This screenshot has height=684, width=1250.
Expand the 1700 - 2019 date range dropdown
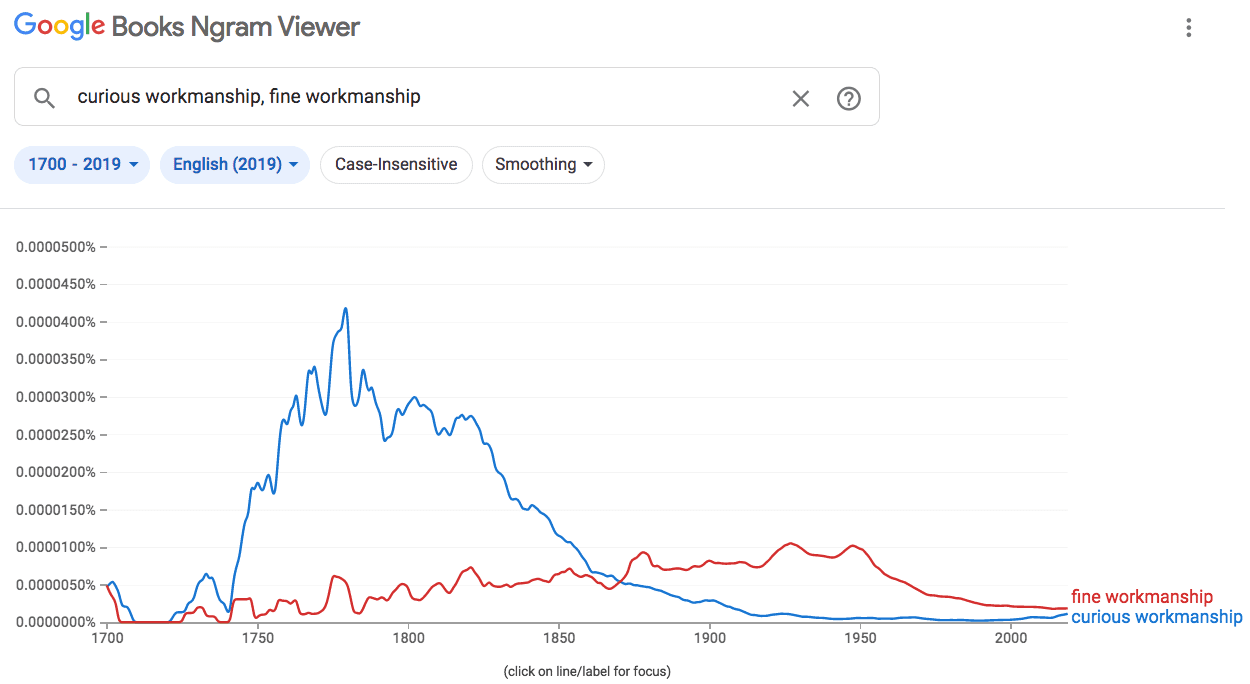(x=82, y=165)
